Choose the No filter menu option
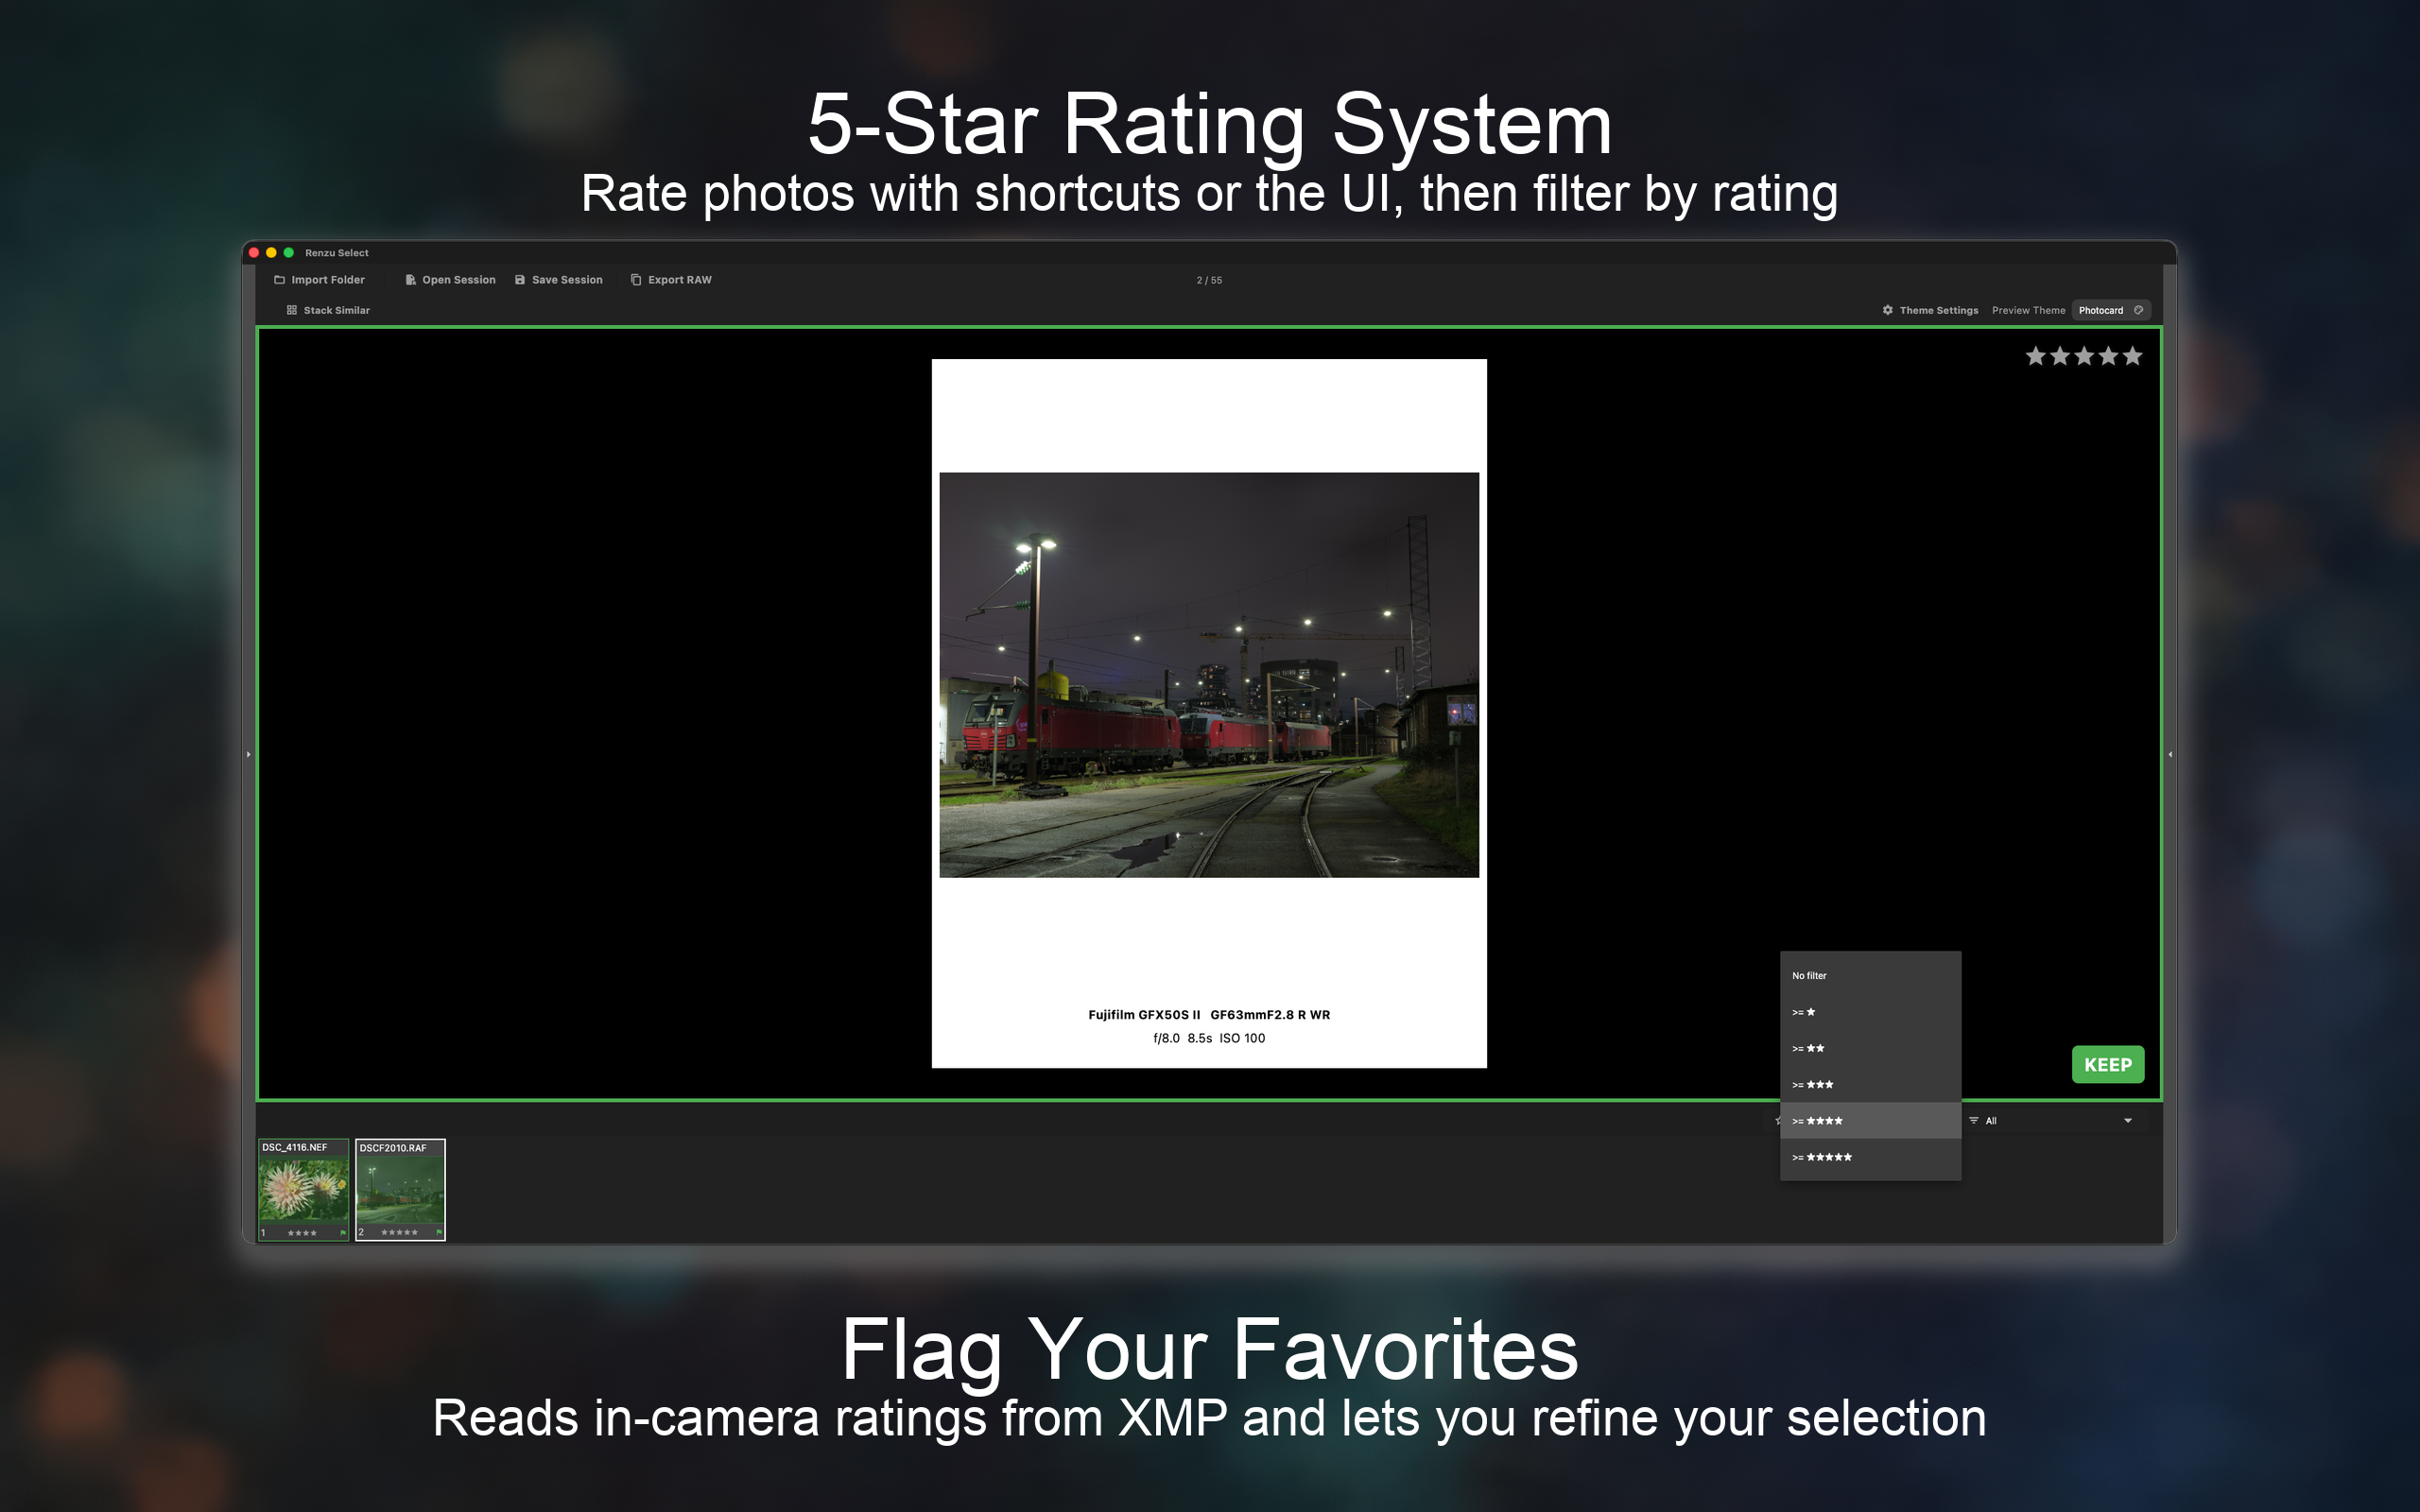 click(x=1809, y=976)
